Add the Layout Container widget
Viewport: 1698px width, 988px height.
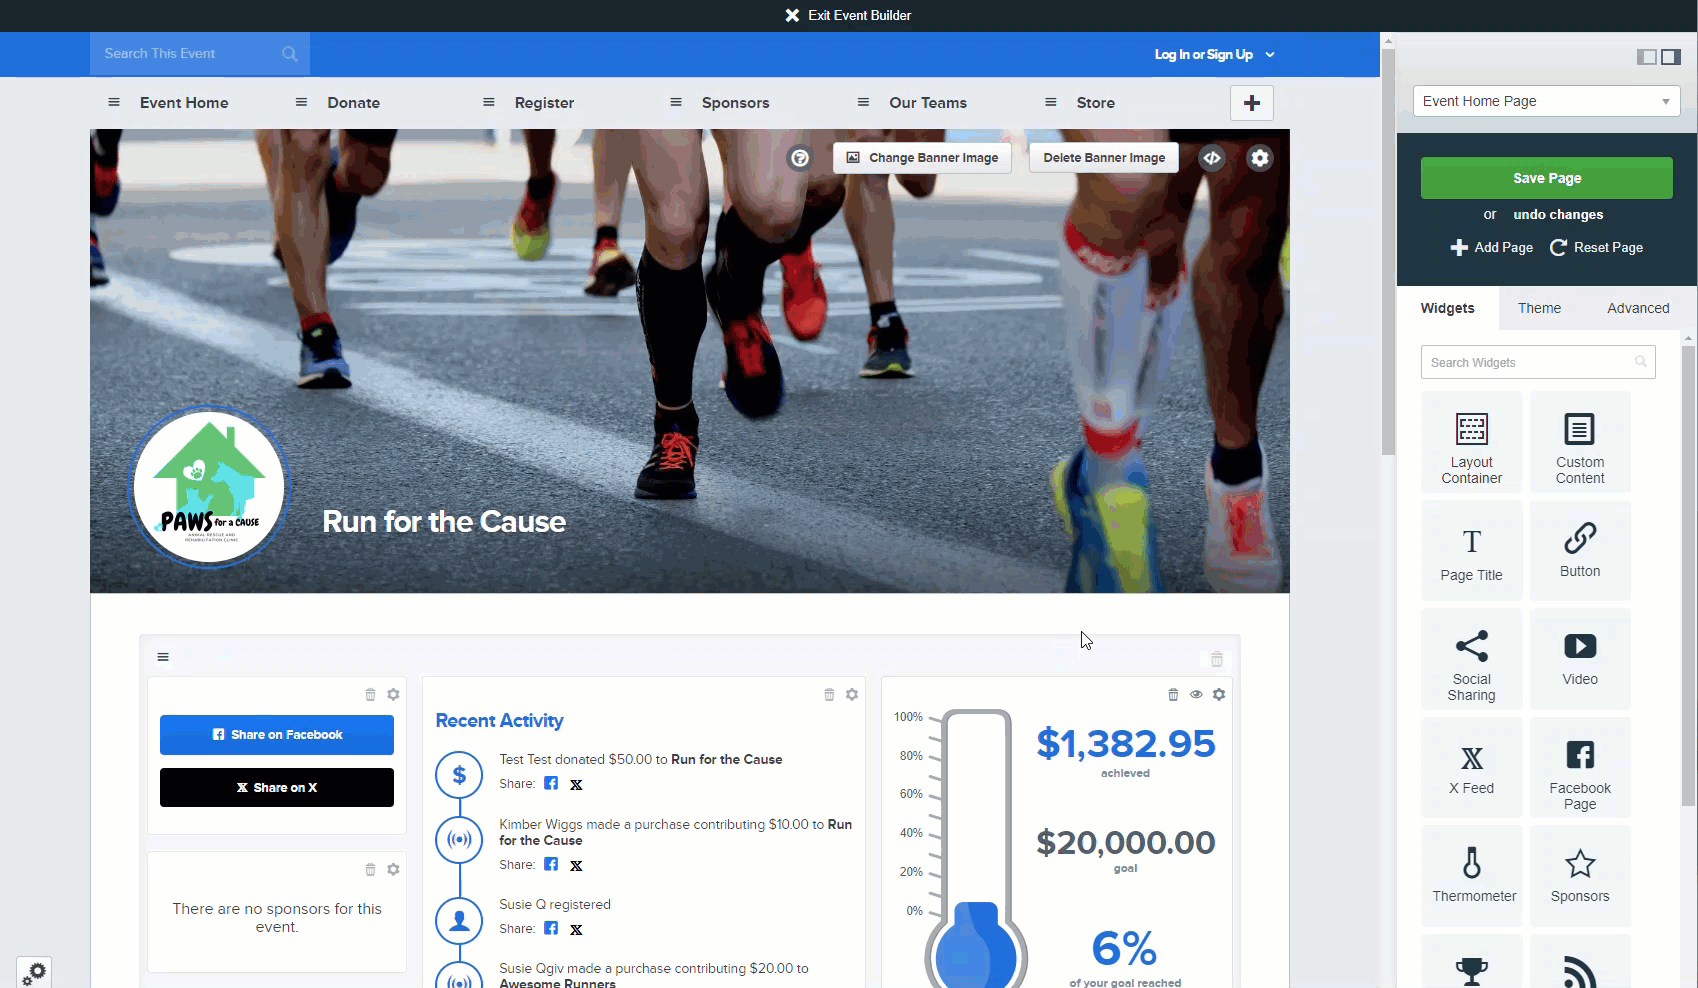[1471, 442]
